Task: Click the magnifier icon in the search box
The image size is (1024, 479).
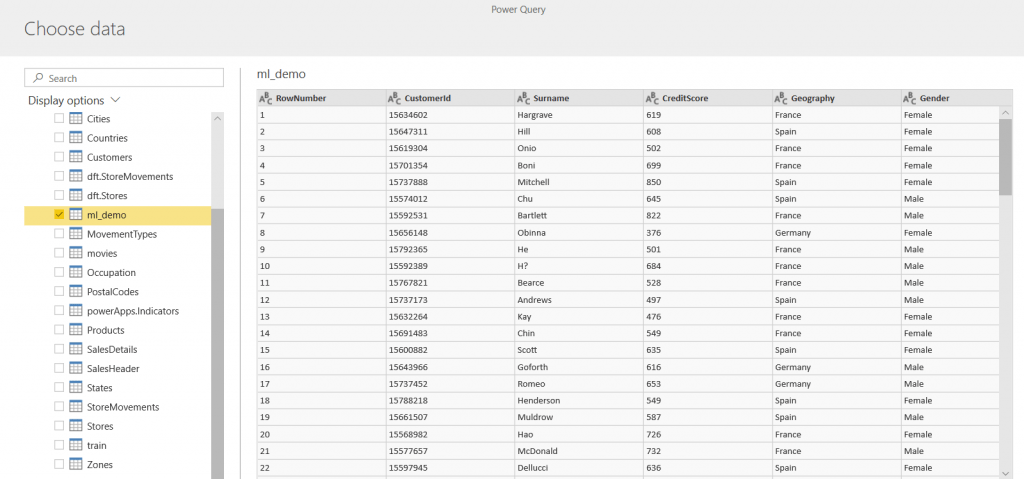Action: click(38, 78)
